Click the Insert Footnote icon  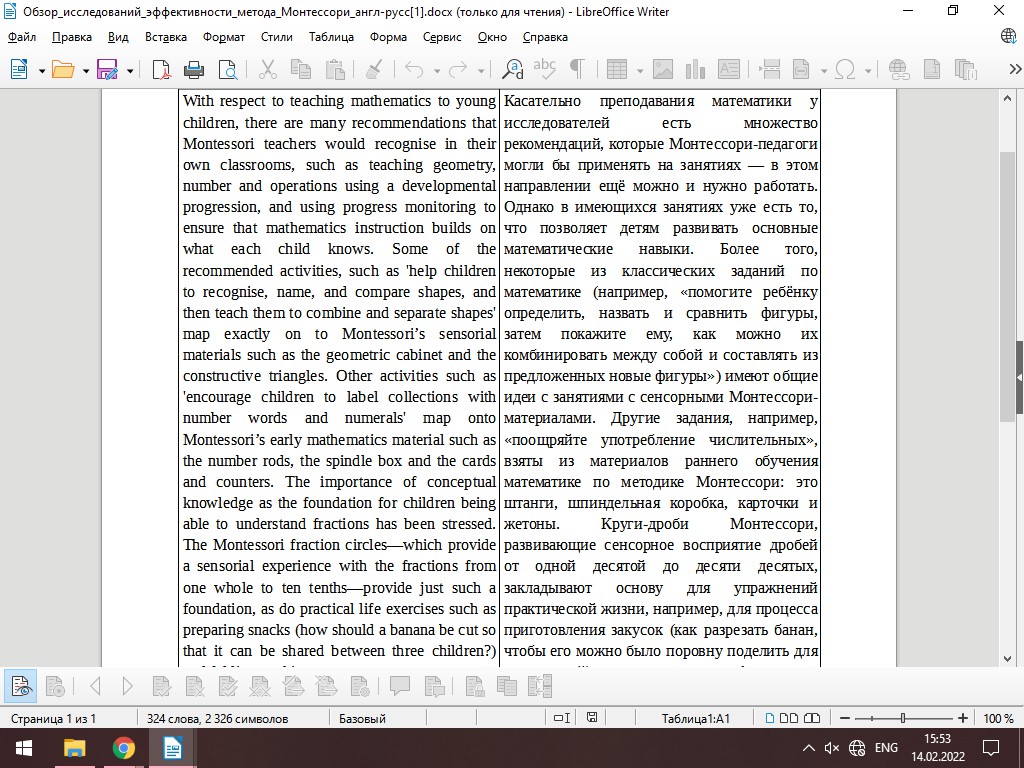pyautogui.click(x=932, y=69)
